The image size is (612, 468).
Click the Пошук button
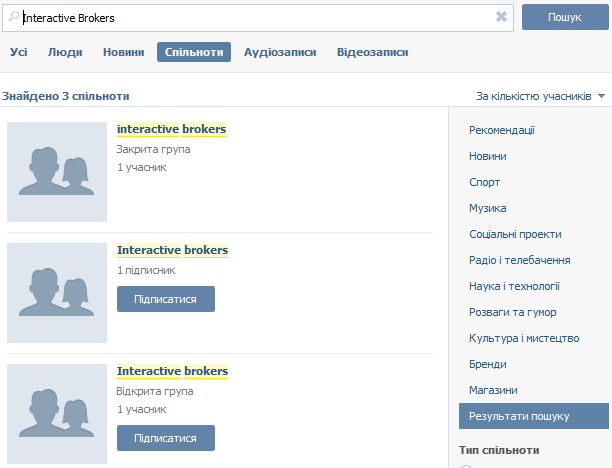[565, 17]
